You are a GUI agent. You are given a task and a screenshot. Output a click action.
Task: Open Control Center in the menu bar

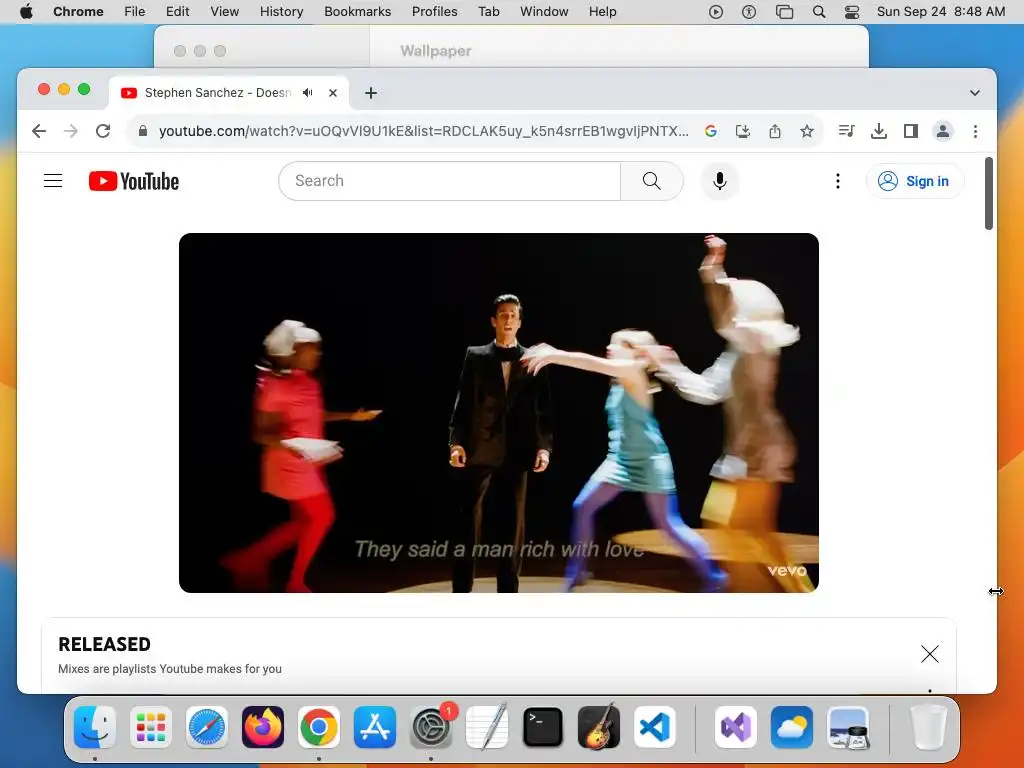852,12
